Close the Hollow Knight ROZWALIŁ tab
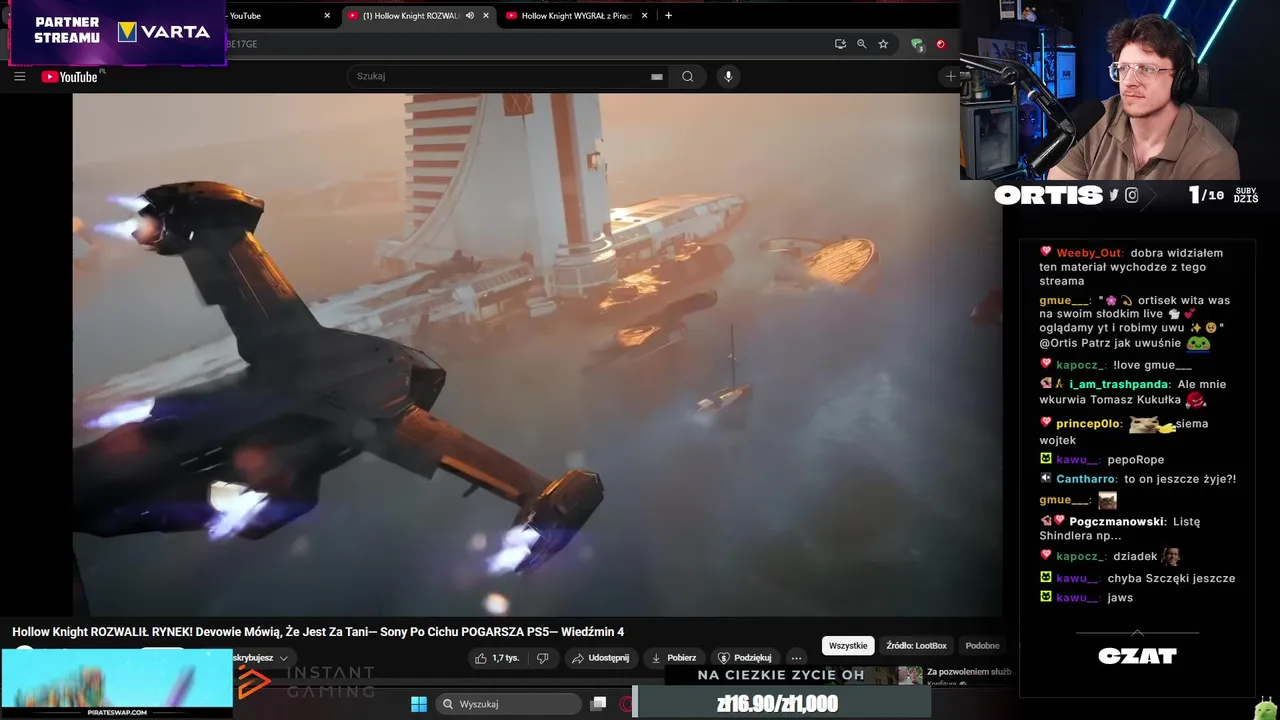The width and height of the screenshot is (1280, 720). (x=486, y=15)
